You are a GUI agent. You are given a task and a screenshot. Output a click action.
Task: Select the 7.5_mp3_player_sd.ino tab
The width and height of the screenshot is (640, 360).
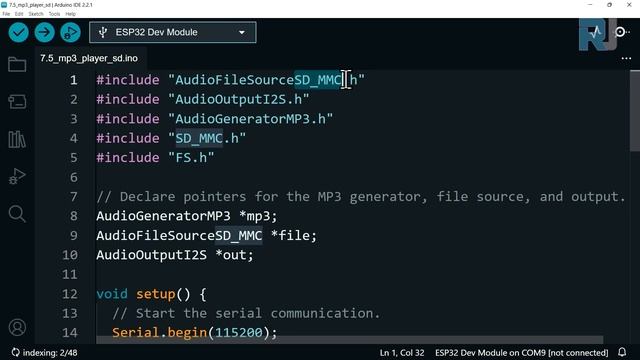tap(89, 58)
